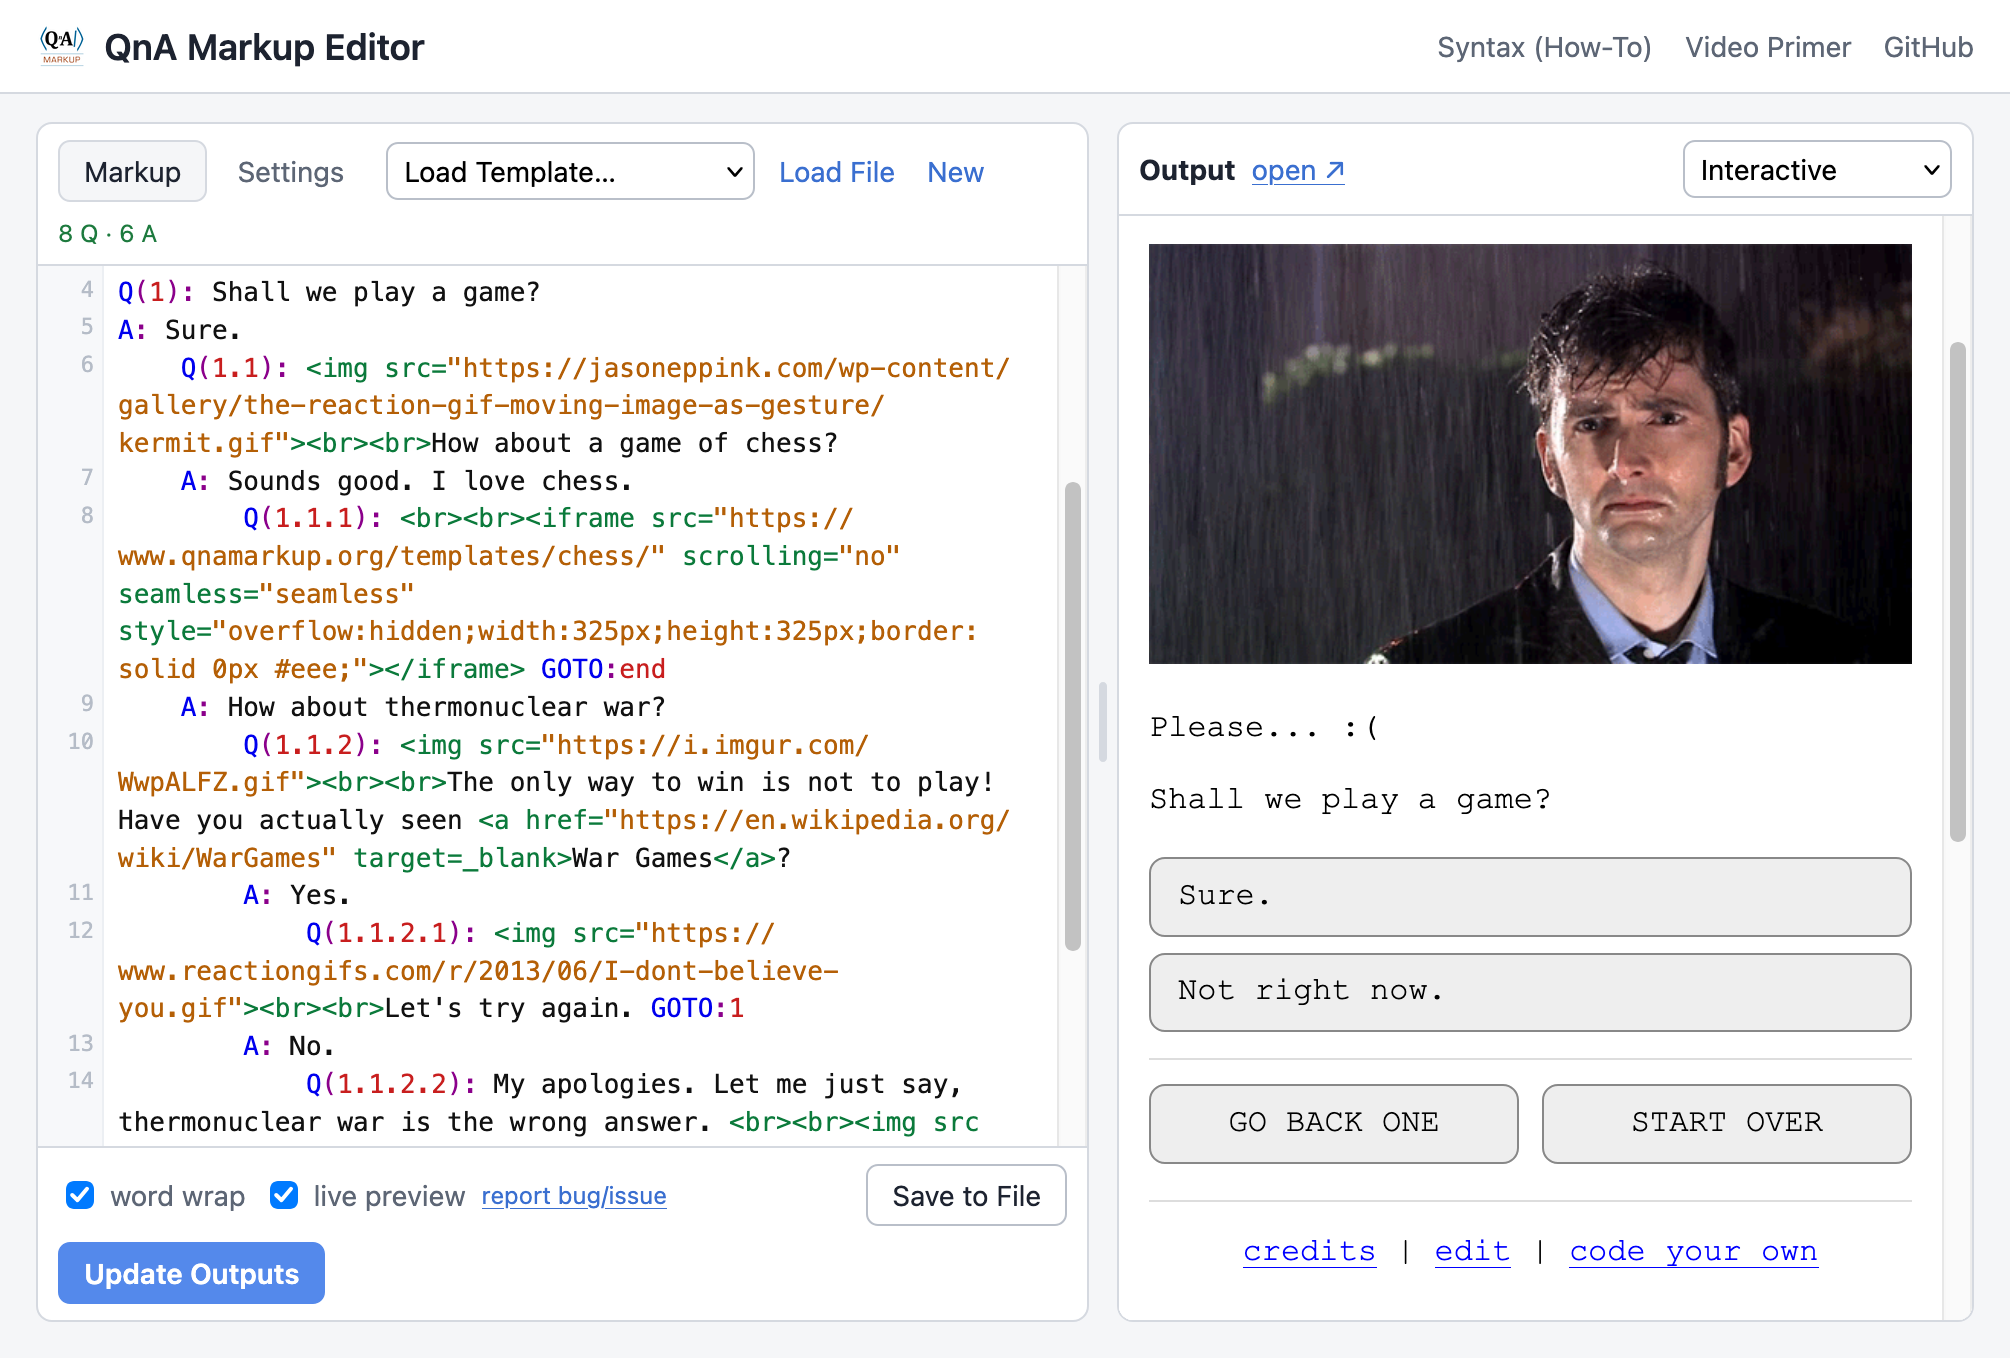Click 'A: Sounds good. I love chess.' line
This screenshot has width=2010, height=1358.
406,481
